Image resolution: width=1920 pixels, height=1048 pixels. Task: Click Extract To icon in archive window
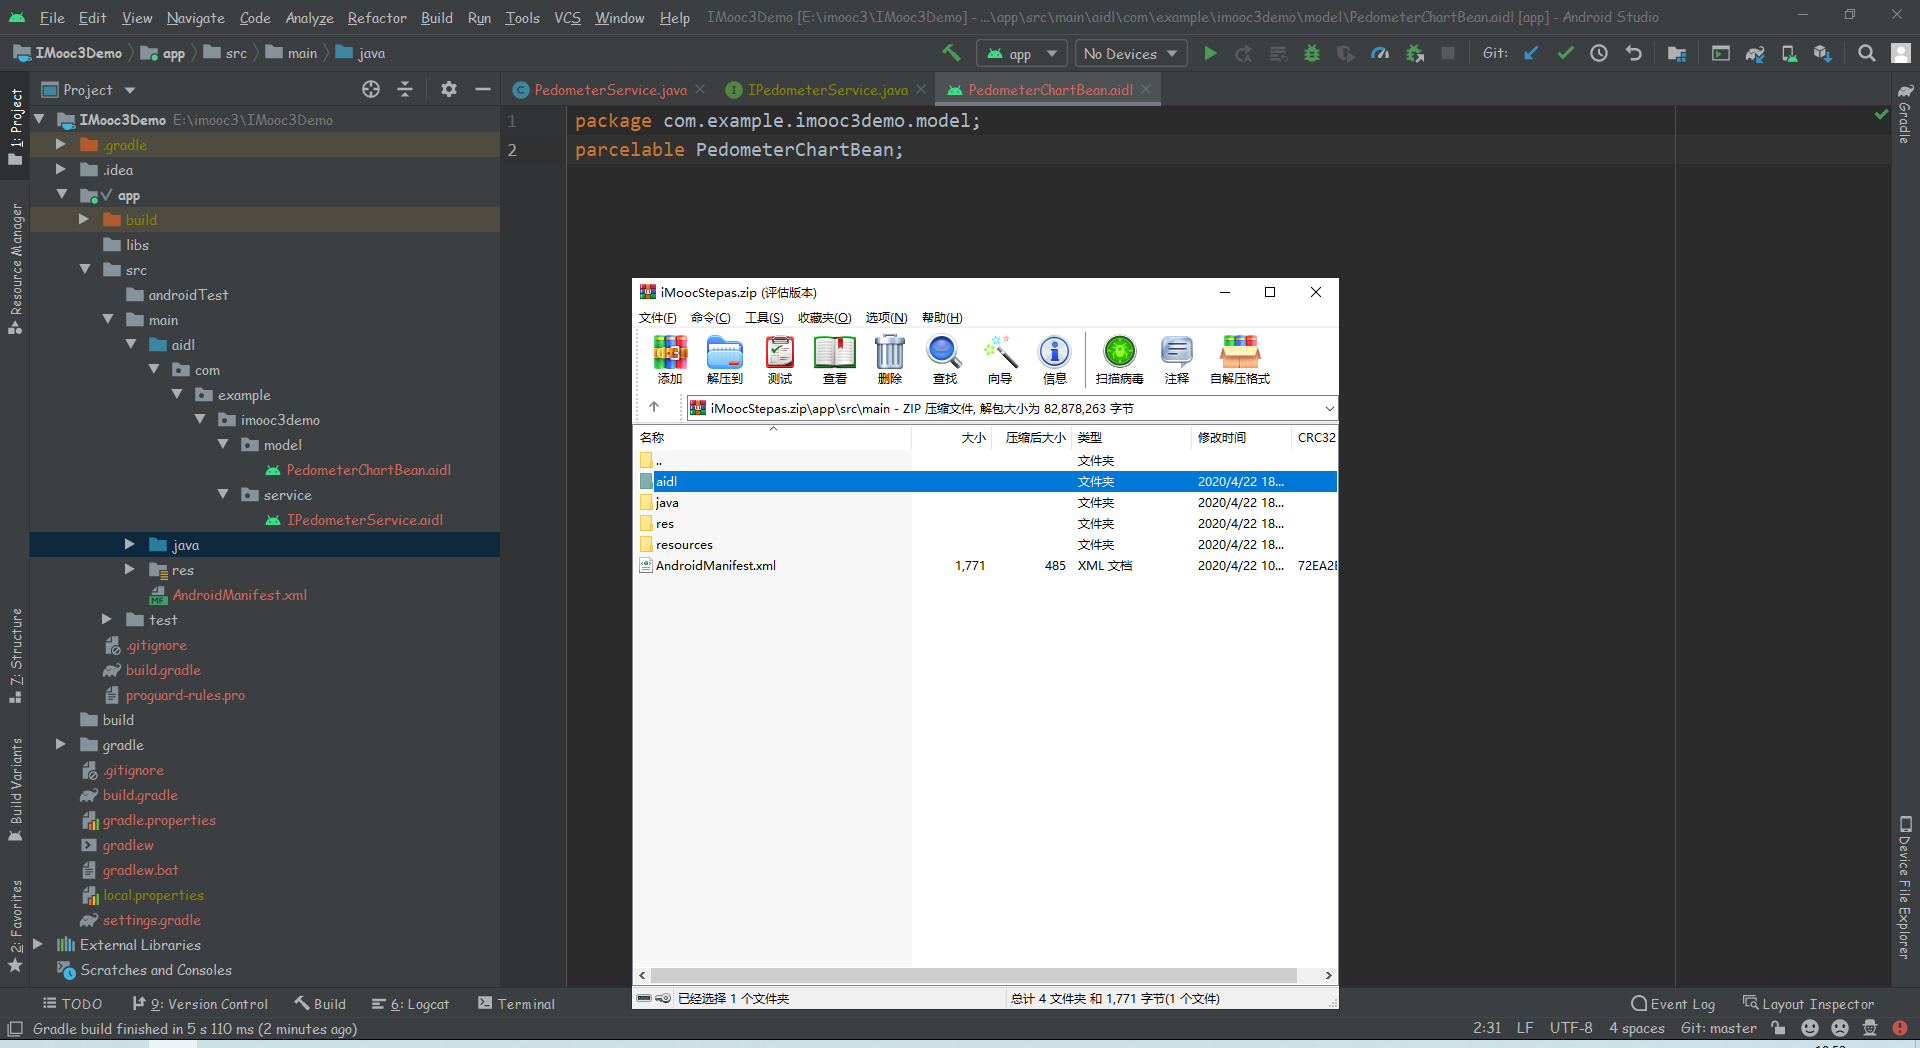click(725, 360)
